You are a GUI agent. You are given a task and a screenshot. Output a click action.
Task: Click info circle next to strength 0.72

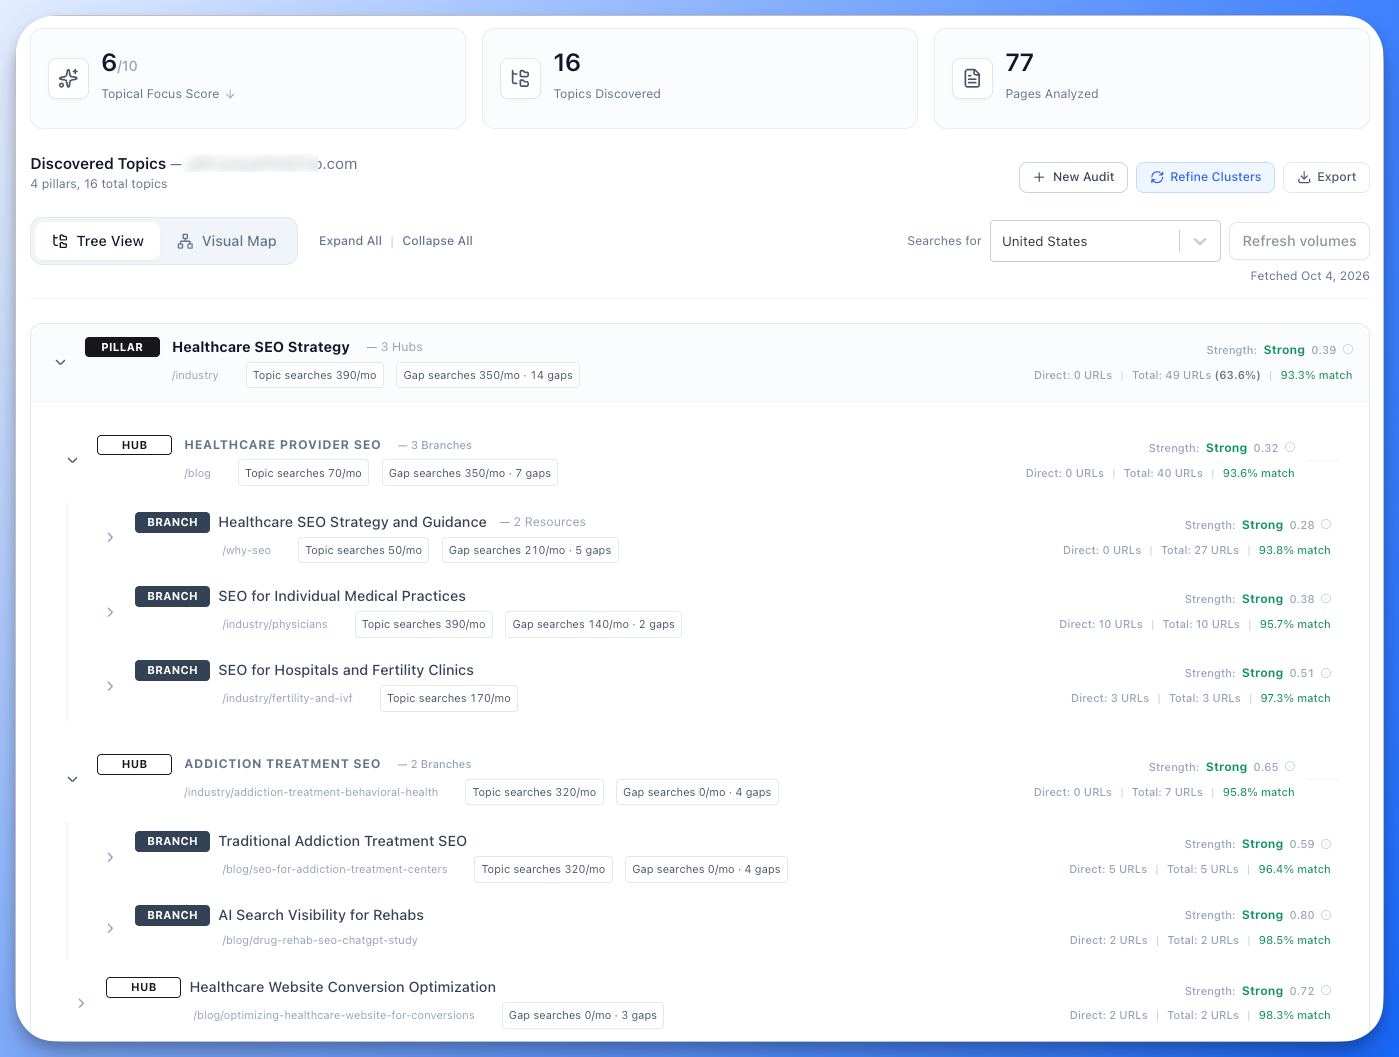click(1326, 991)
